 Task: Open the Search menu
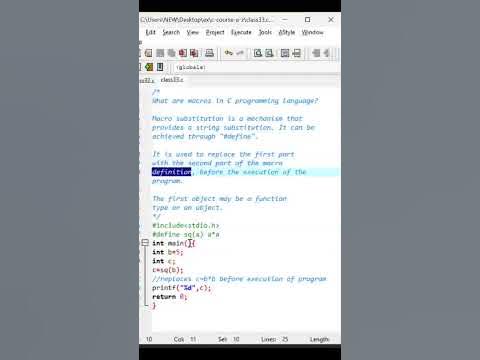pyautogui.click(x=171, y=32)
